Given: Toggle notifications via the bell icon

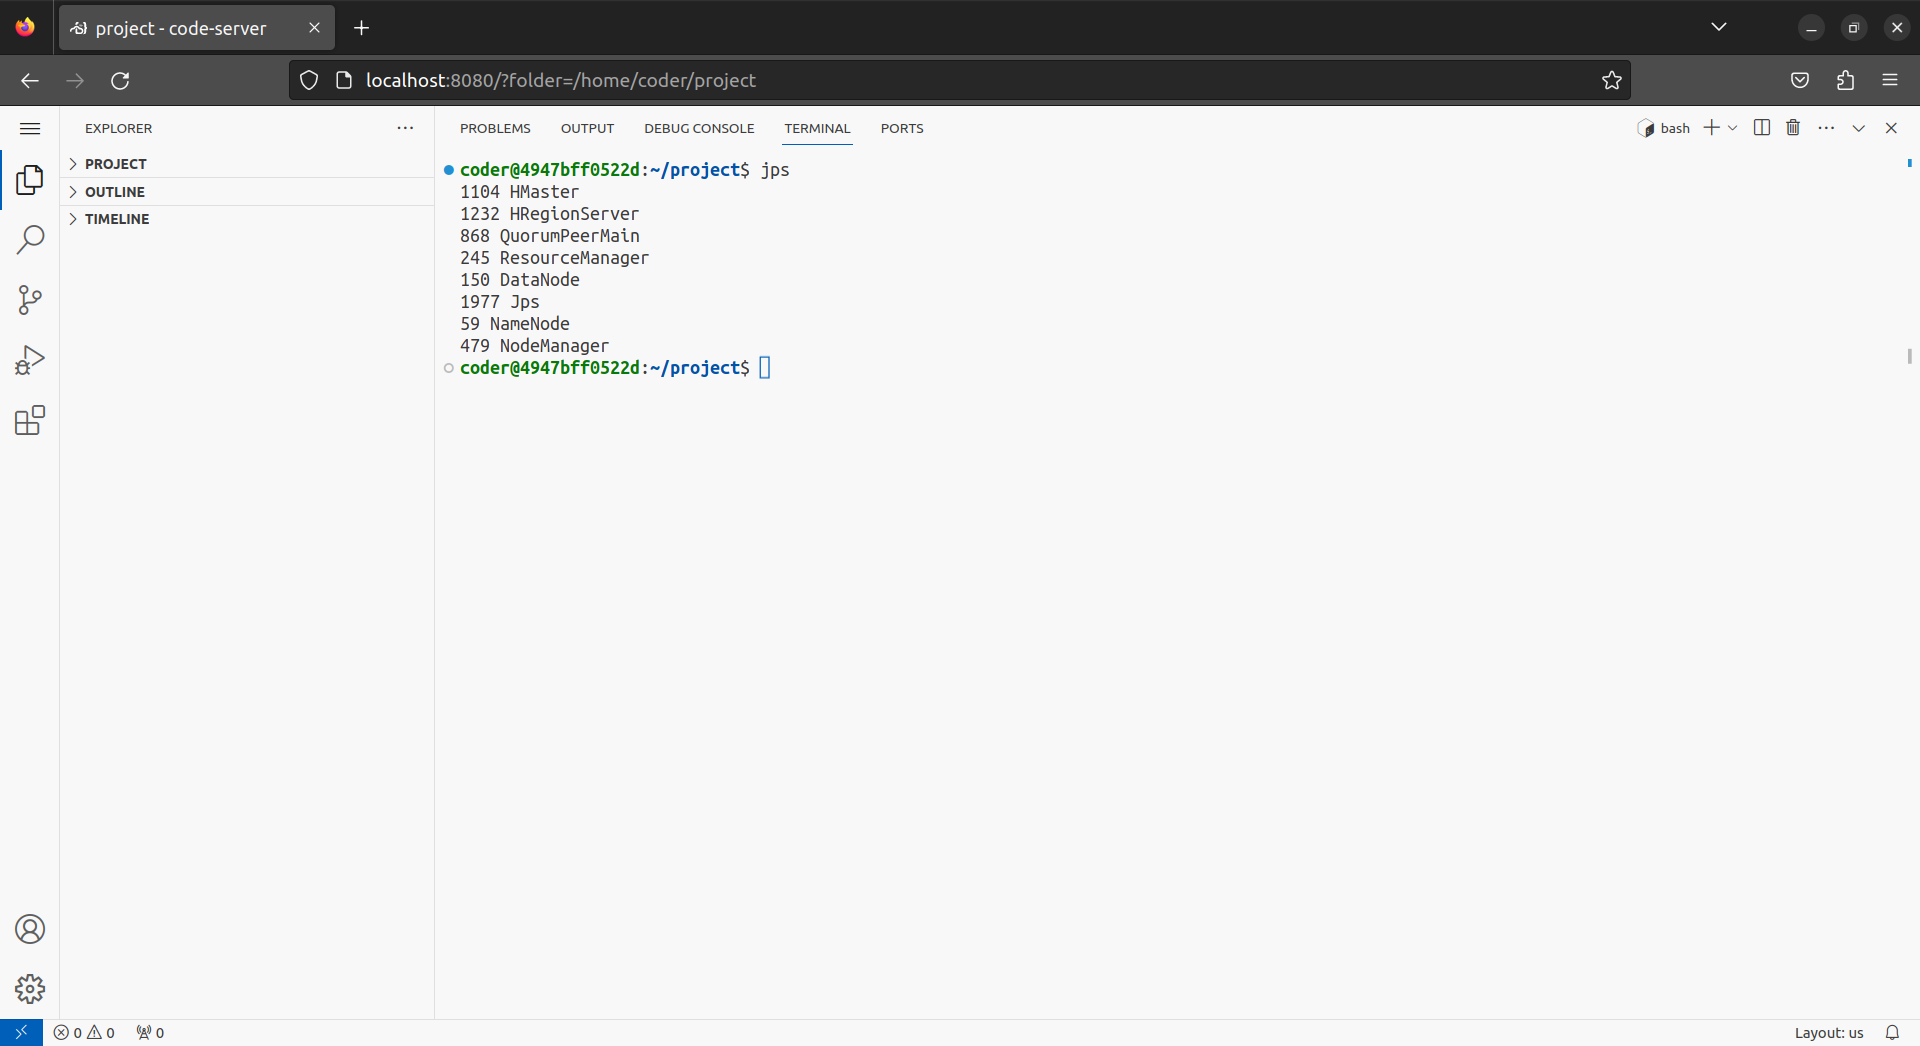Looking at the screenshot, I should [x=1892, y=1032].
